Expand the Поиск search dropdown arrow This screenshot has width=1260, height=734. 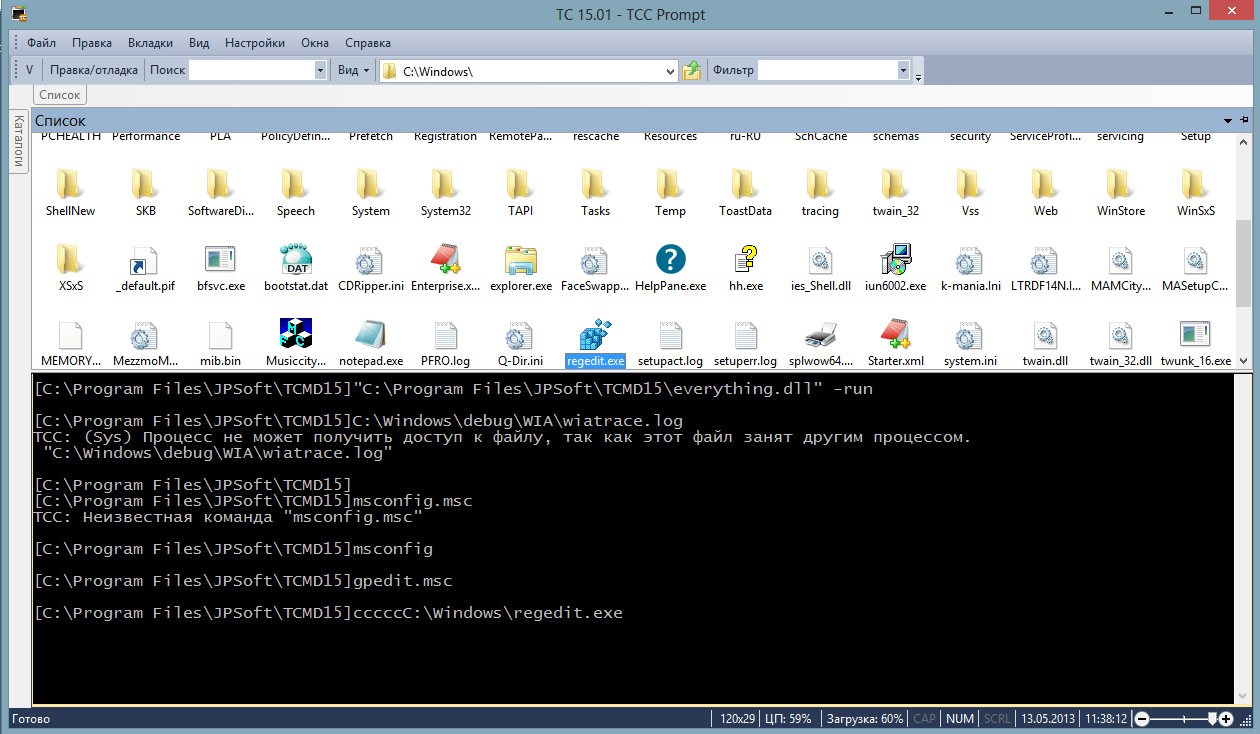(x=320, y=70)
